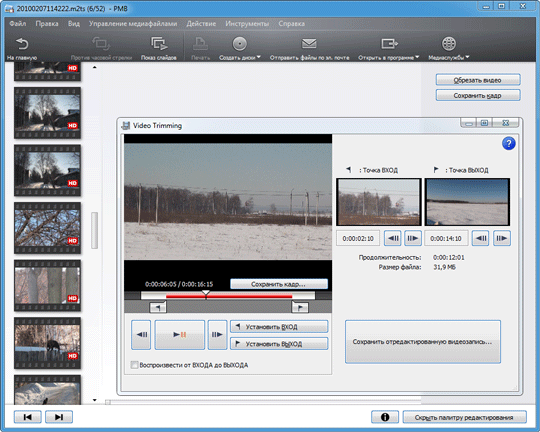Open the blue help question icon

click(x=508, y=143)
